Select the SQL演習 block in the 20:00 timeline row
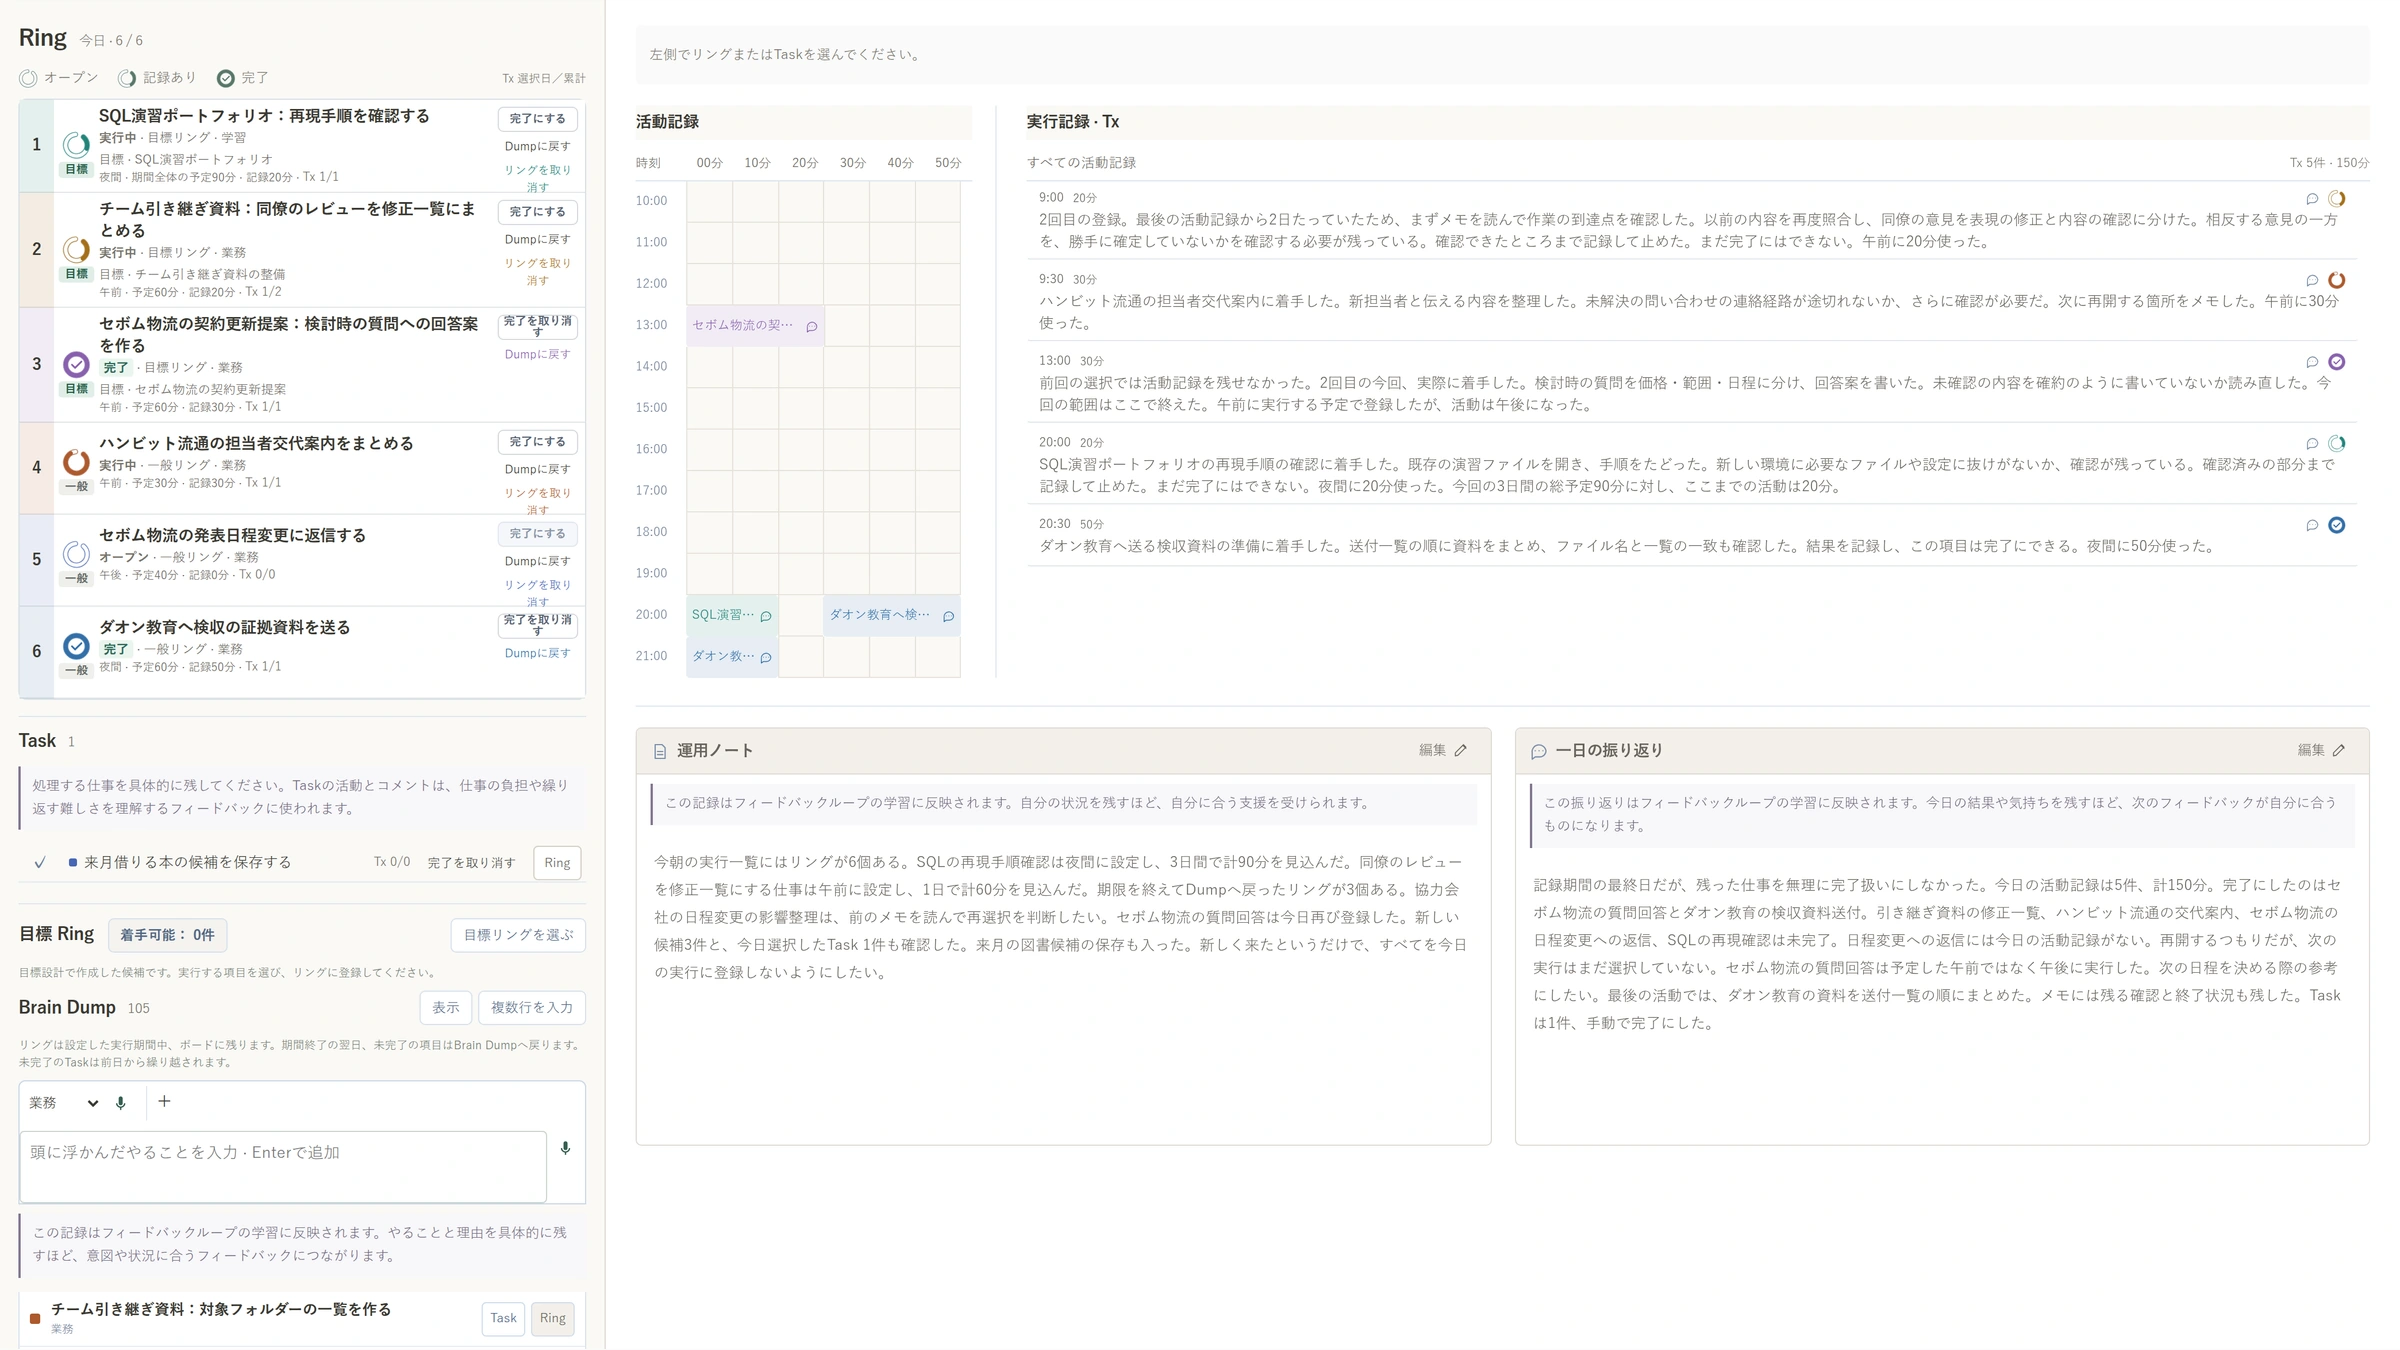 (732, 615)
